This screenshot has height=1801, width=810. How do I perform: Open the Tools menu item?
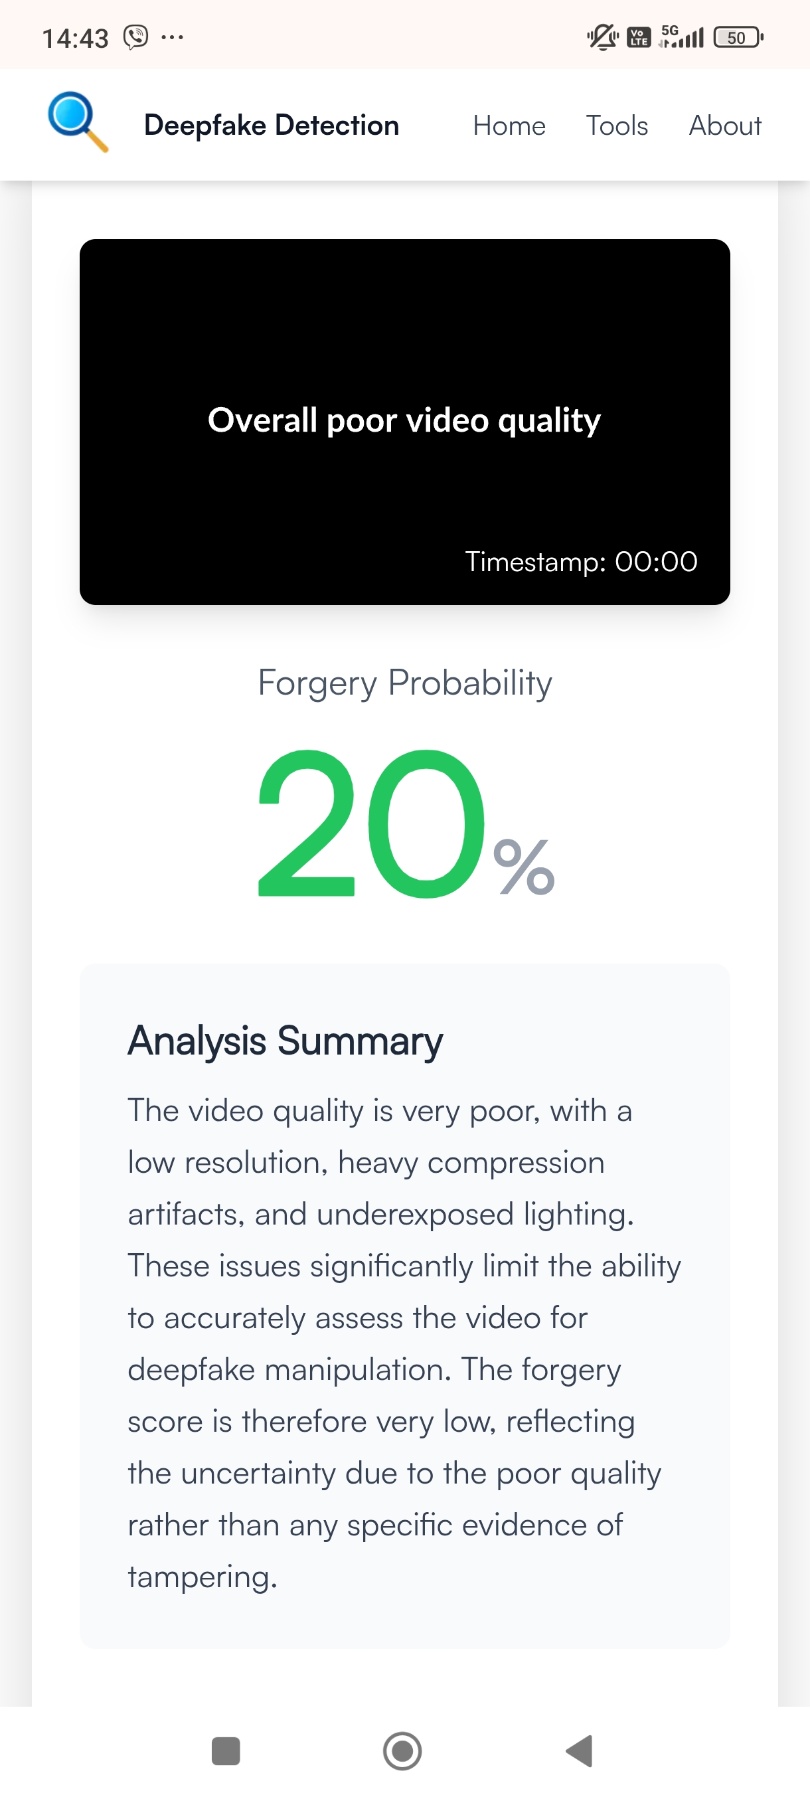tap(617, 126)
